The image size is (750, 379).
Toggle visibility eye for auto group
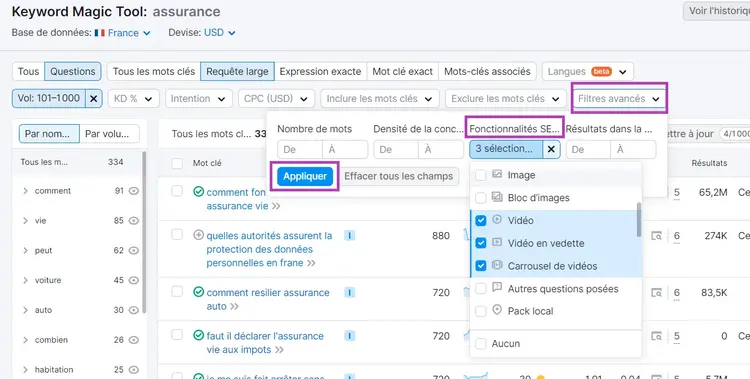coord(134,310)
